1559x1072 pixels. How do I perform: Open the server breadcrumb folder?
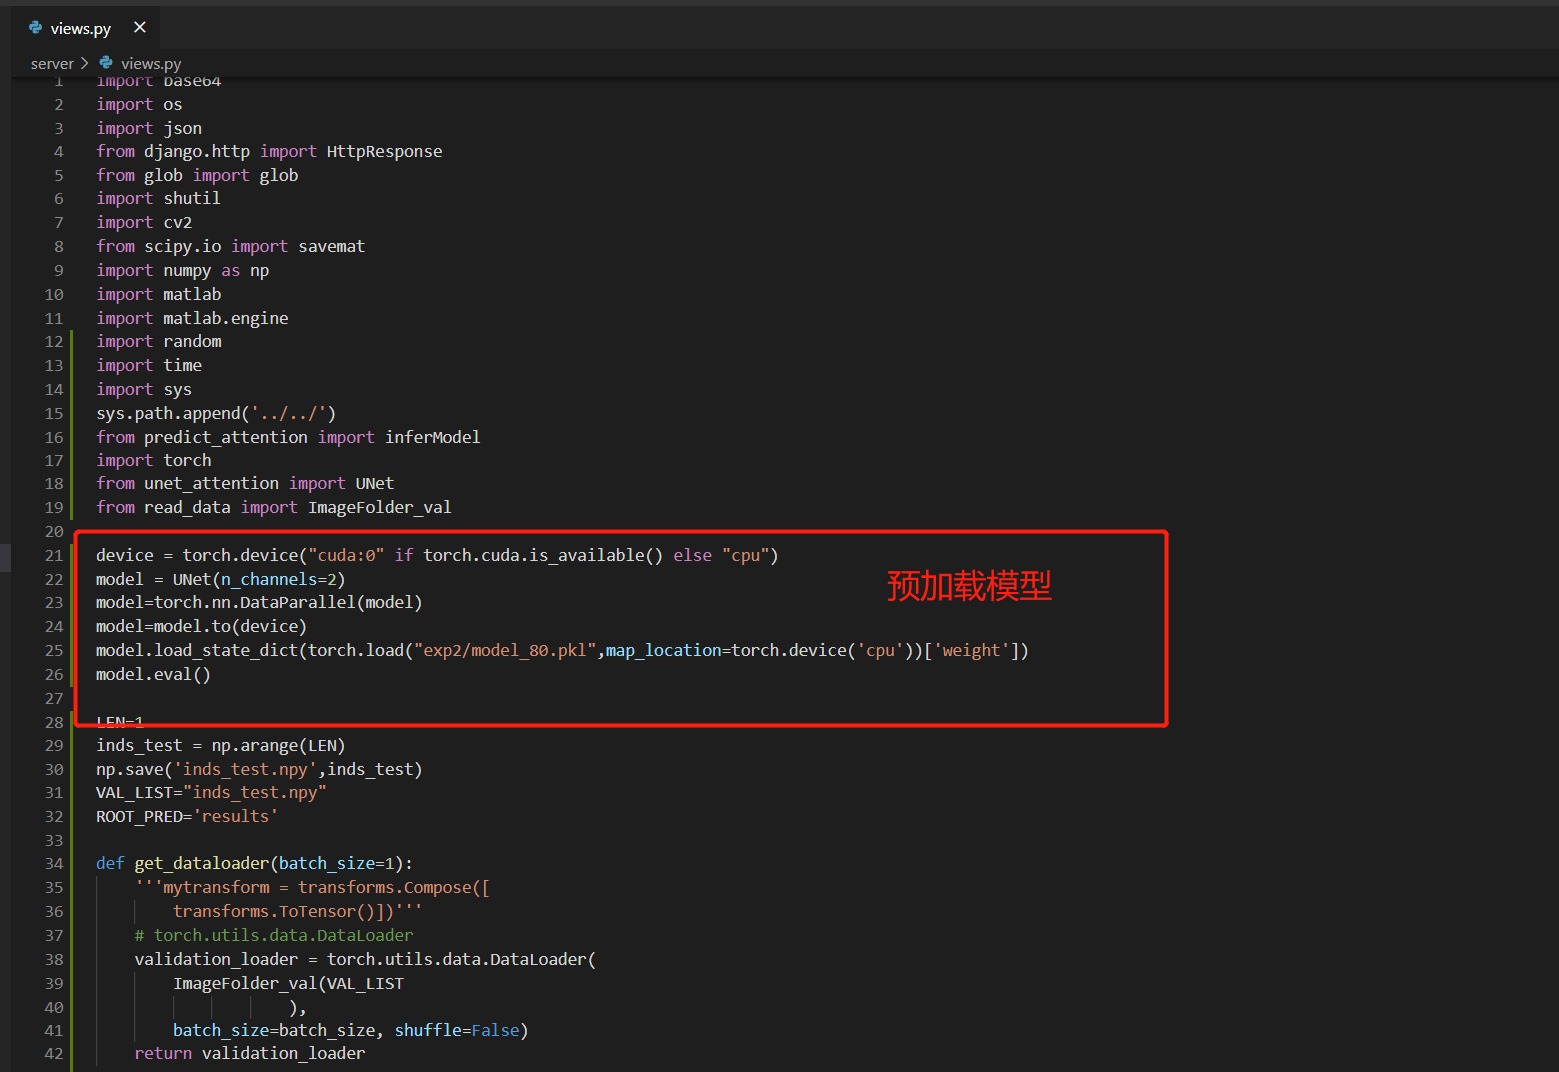[52, 63]
